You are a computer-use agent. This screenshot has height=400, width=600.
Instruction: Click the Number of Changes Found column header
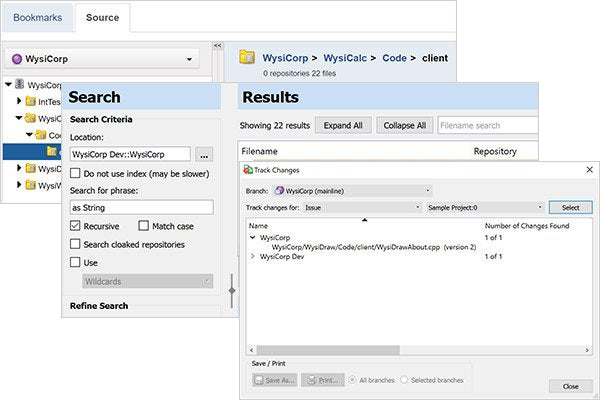(x=527, y=226)
